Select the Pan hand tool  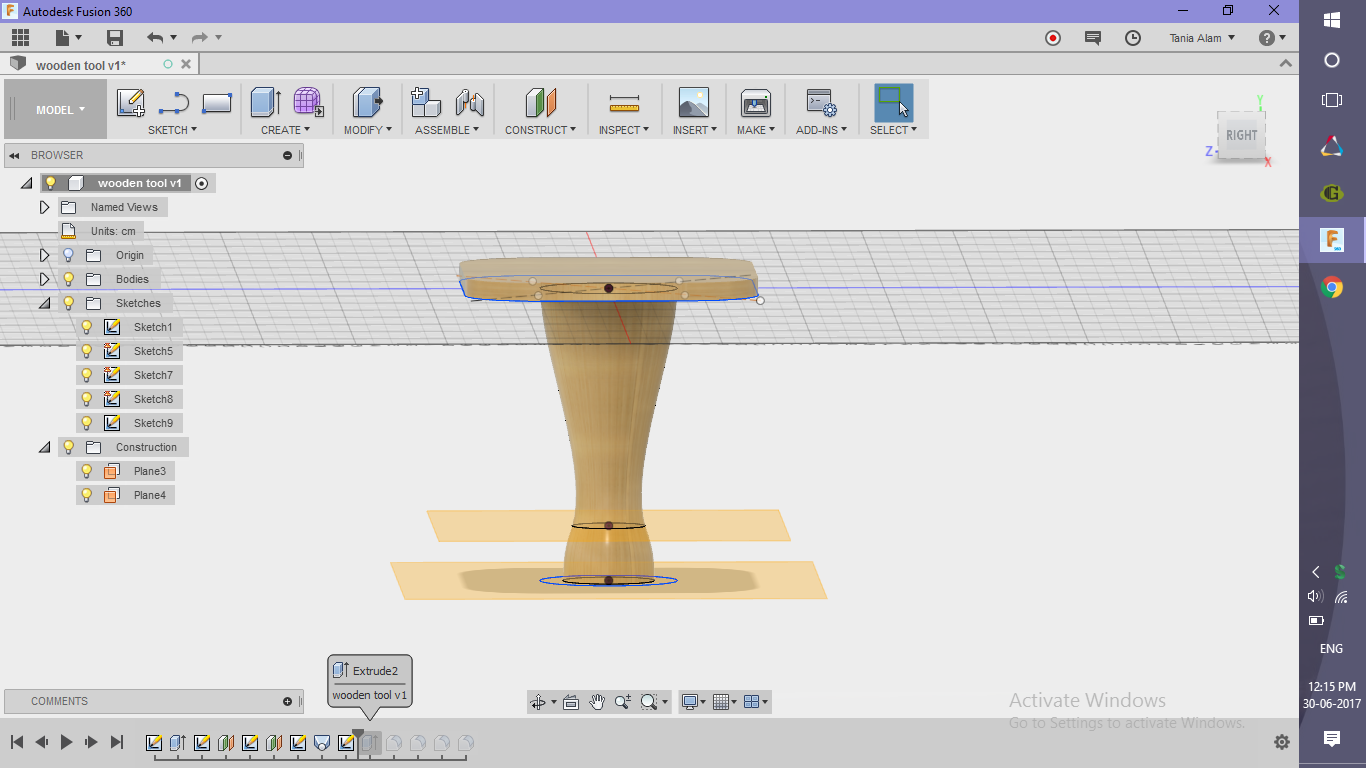[597, 702]
